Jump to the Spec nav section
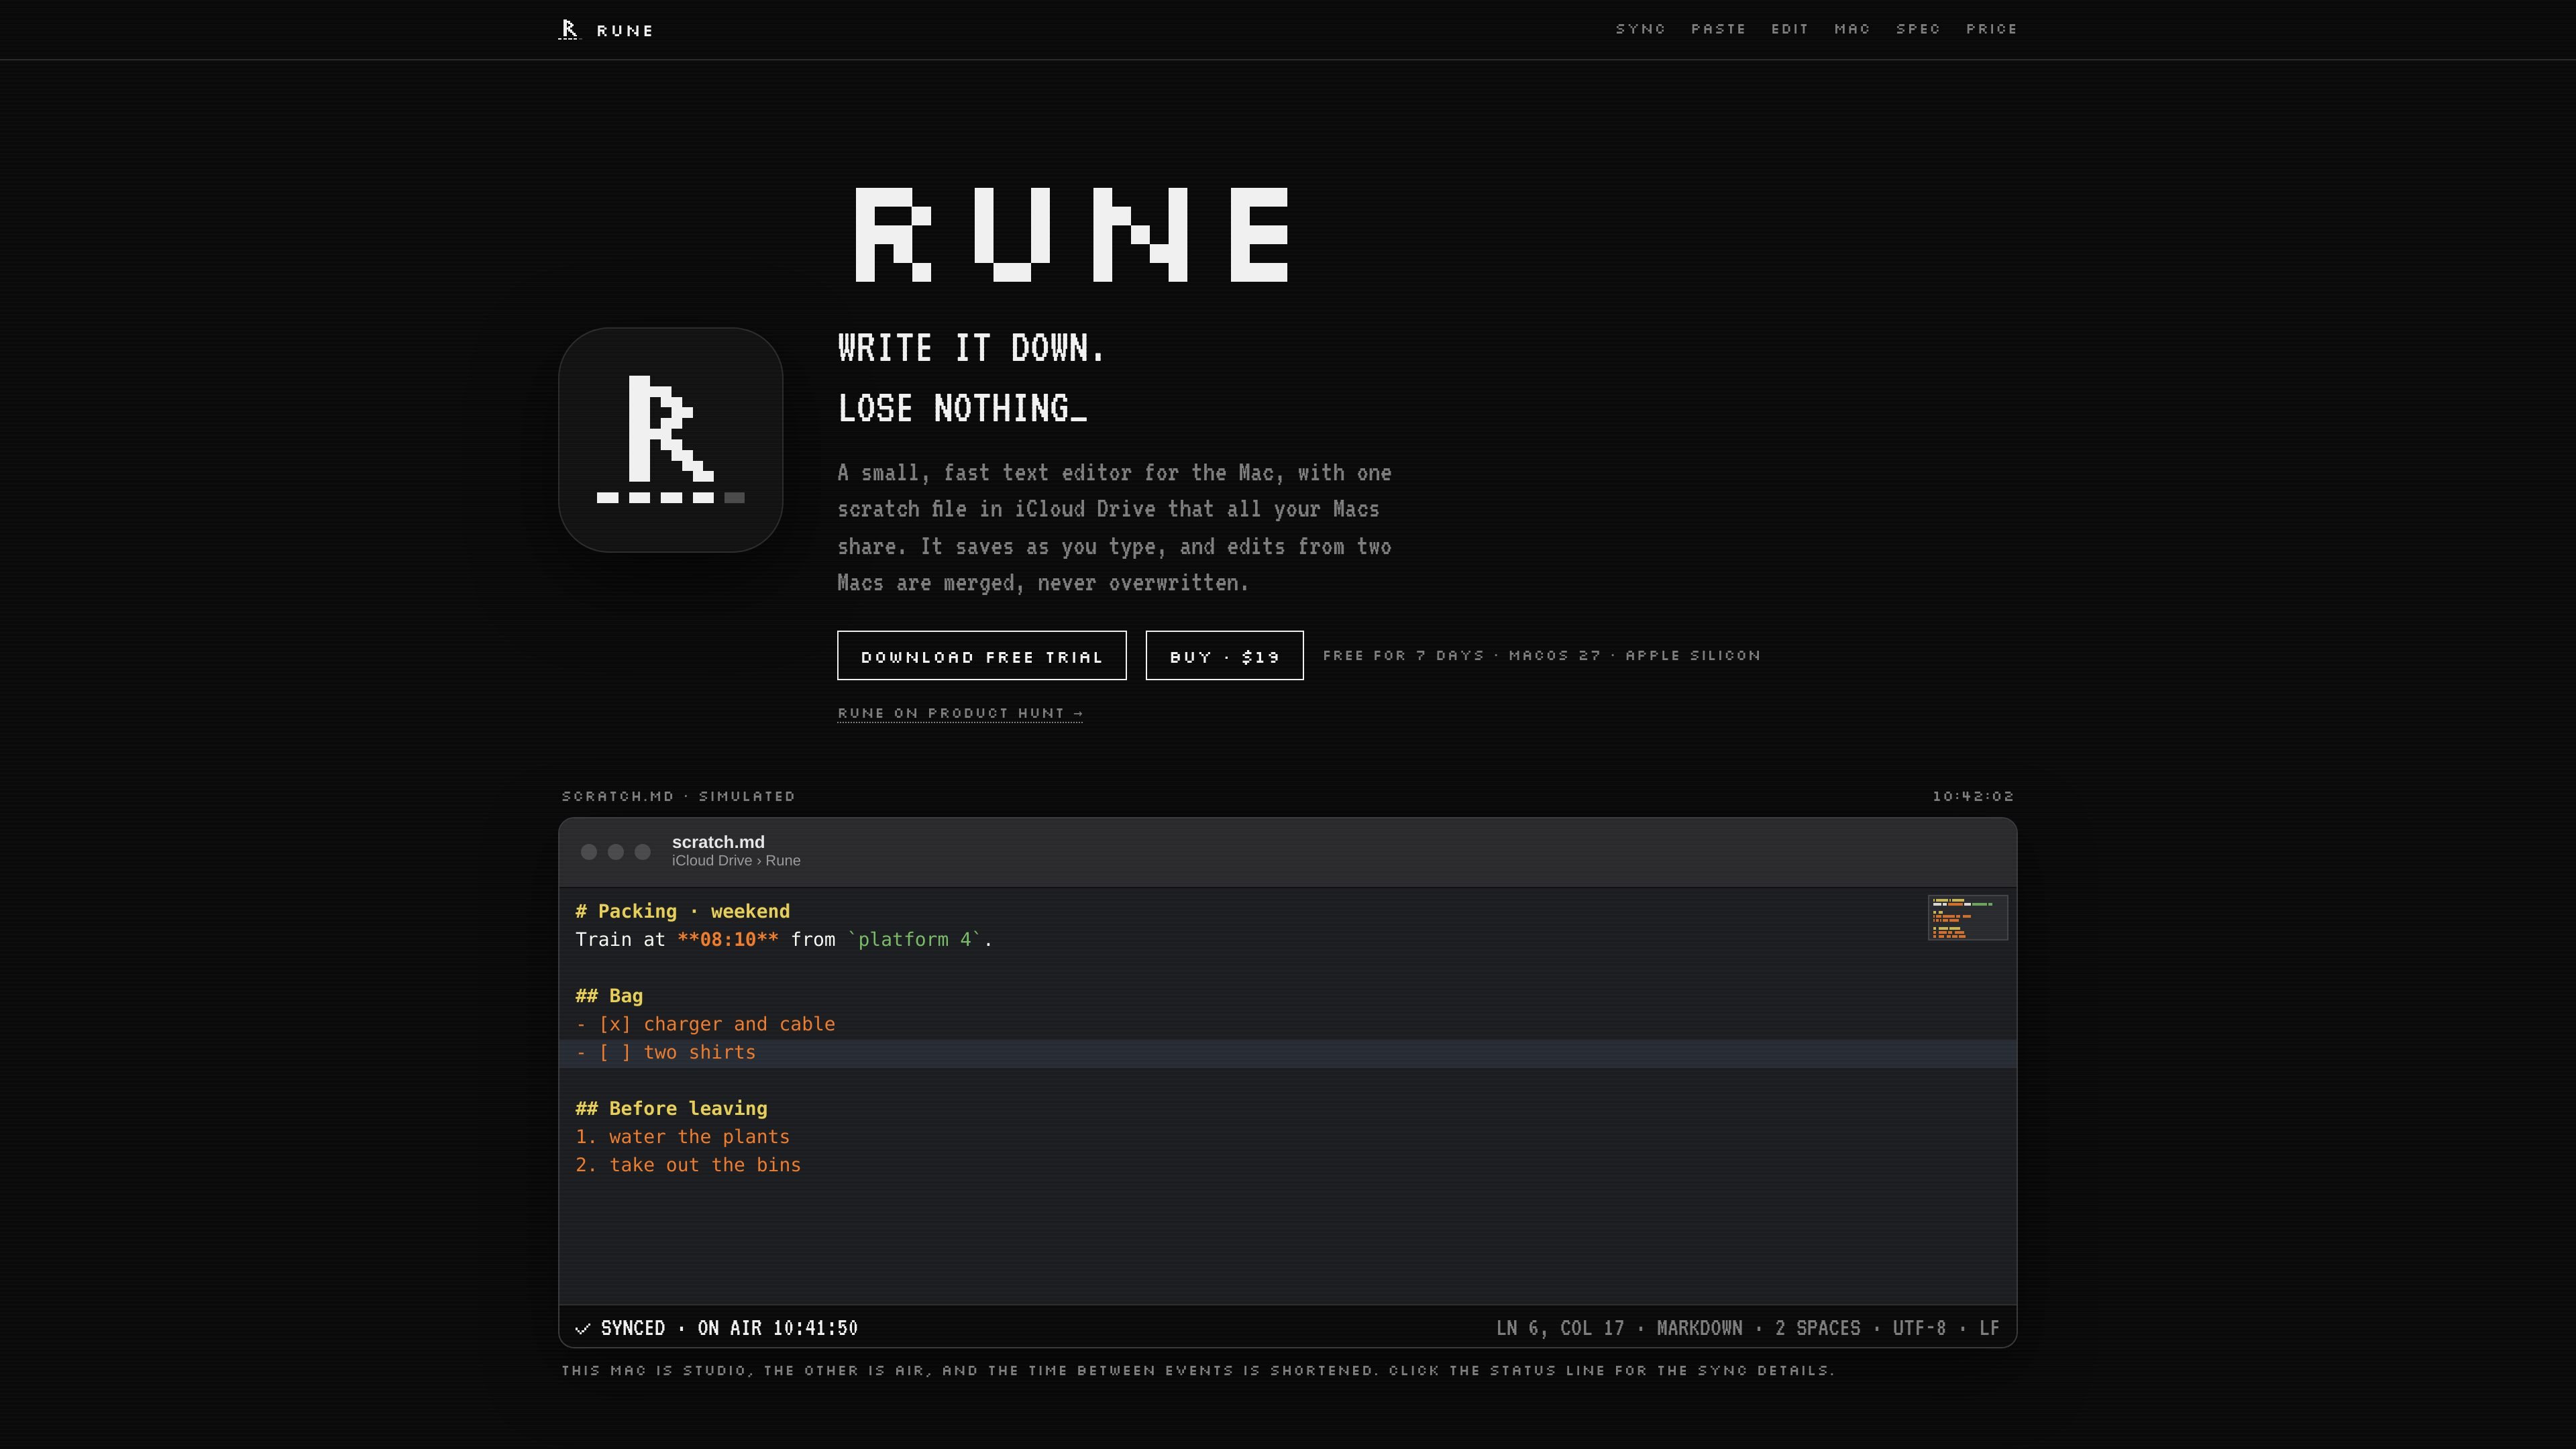2576x1449 pixels. coord(1918,29)
